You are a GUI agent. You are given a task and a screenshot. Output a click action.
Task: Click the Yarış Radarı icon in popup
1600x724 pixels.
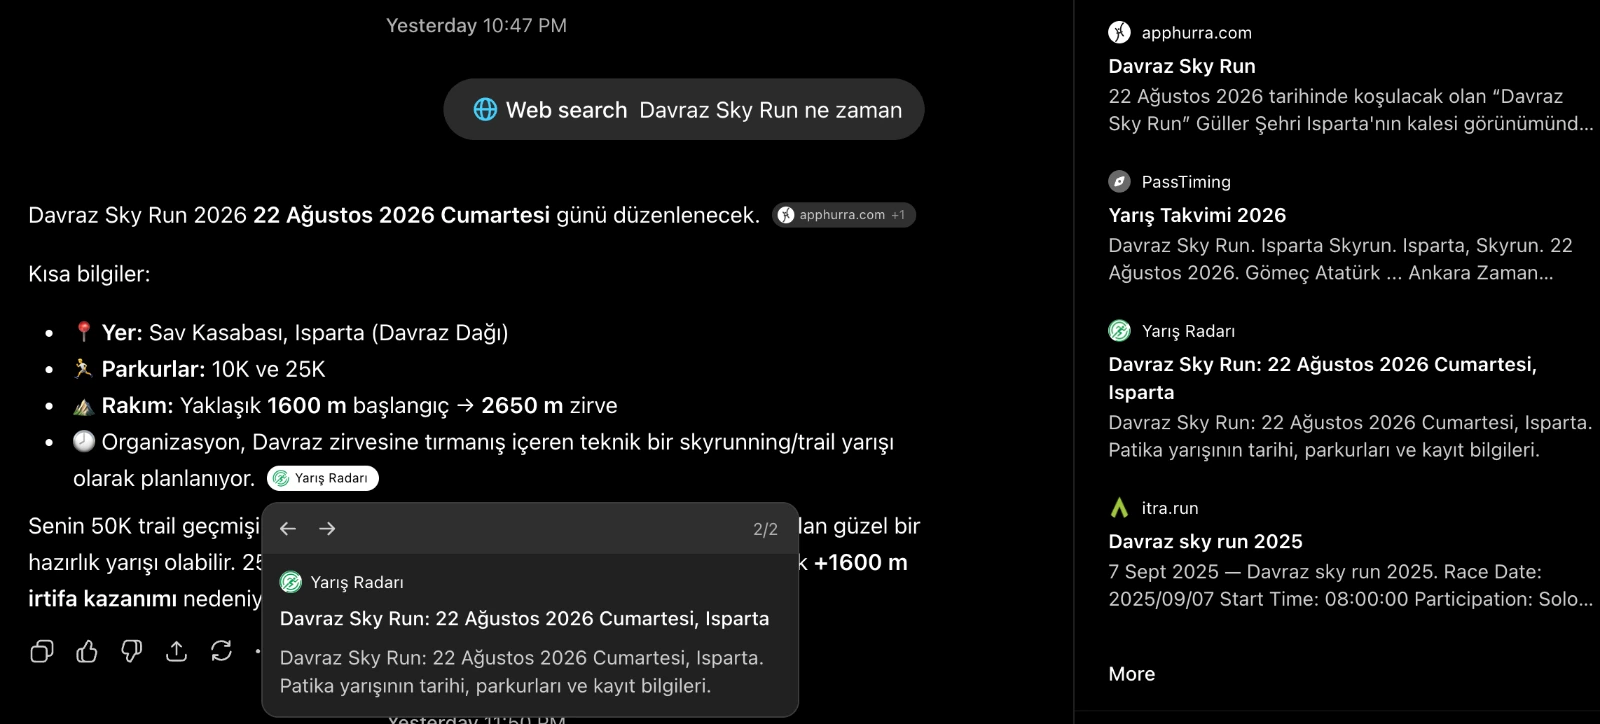coord(291,582)
